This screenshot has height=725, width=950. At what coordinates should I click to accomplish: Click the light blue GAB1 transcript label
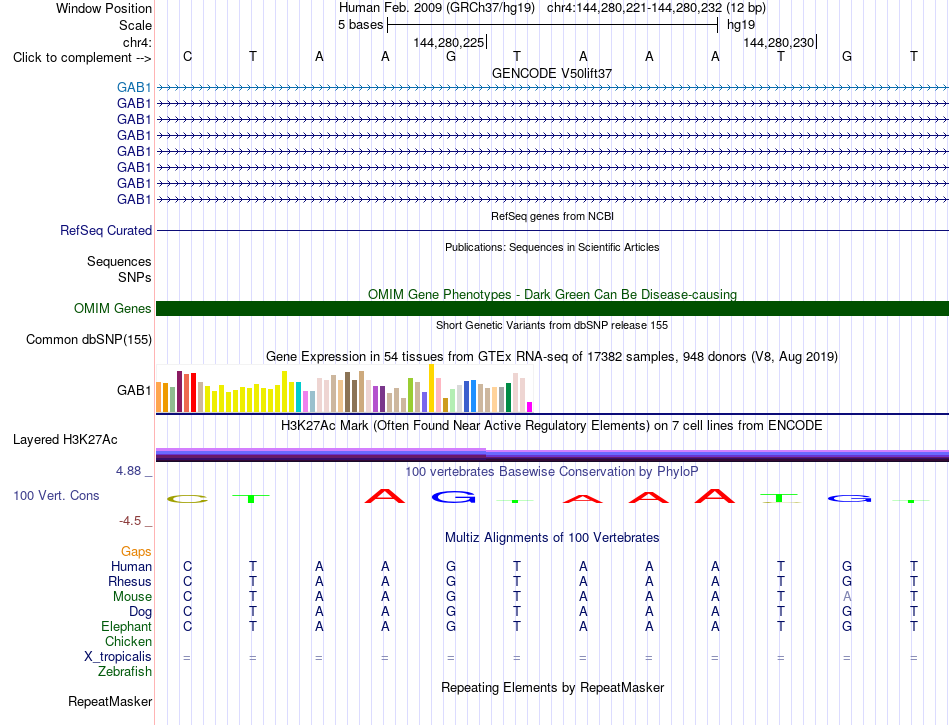(134, 87)
